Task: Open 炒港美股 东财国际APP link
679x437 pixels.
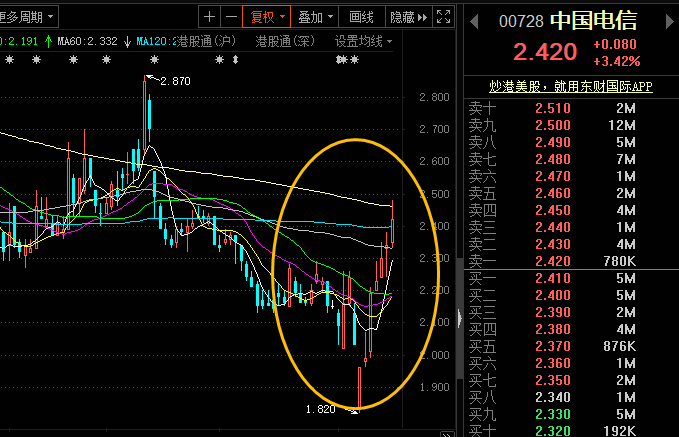Action: pyautogui.click(x=571, y=86)
